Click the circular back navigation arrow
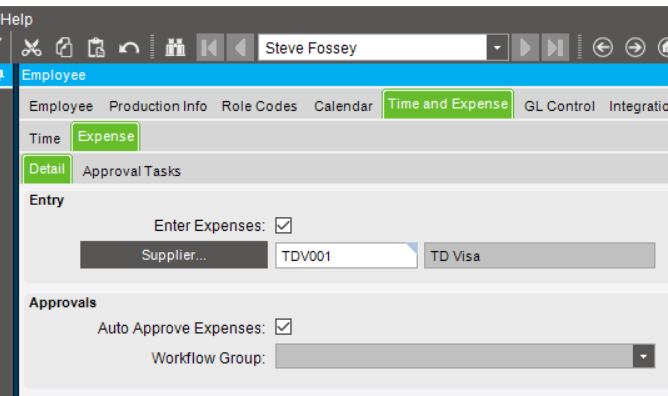The image size is (668, 396). 602,47
